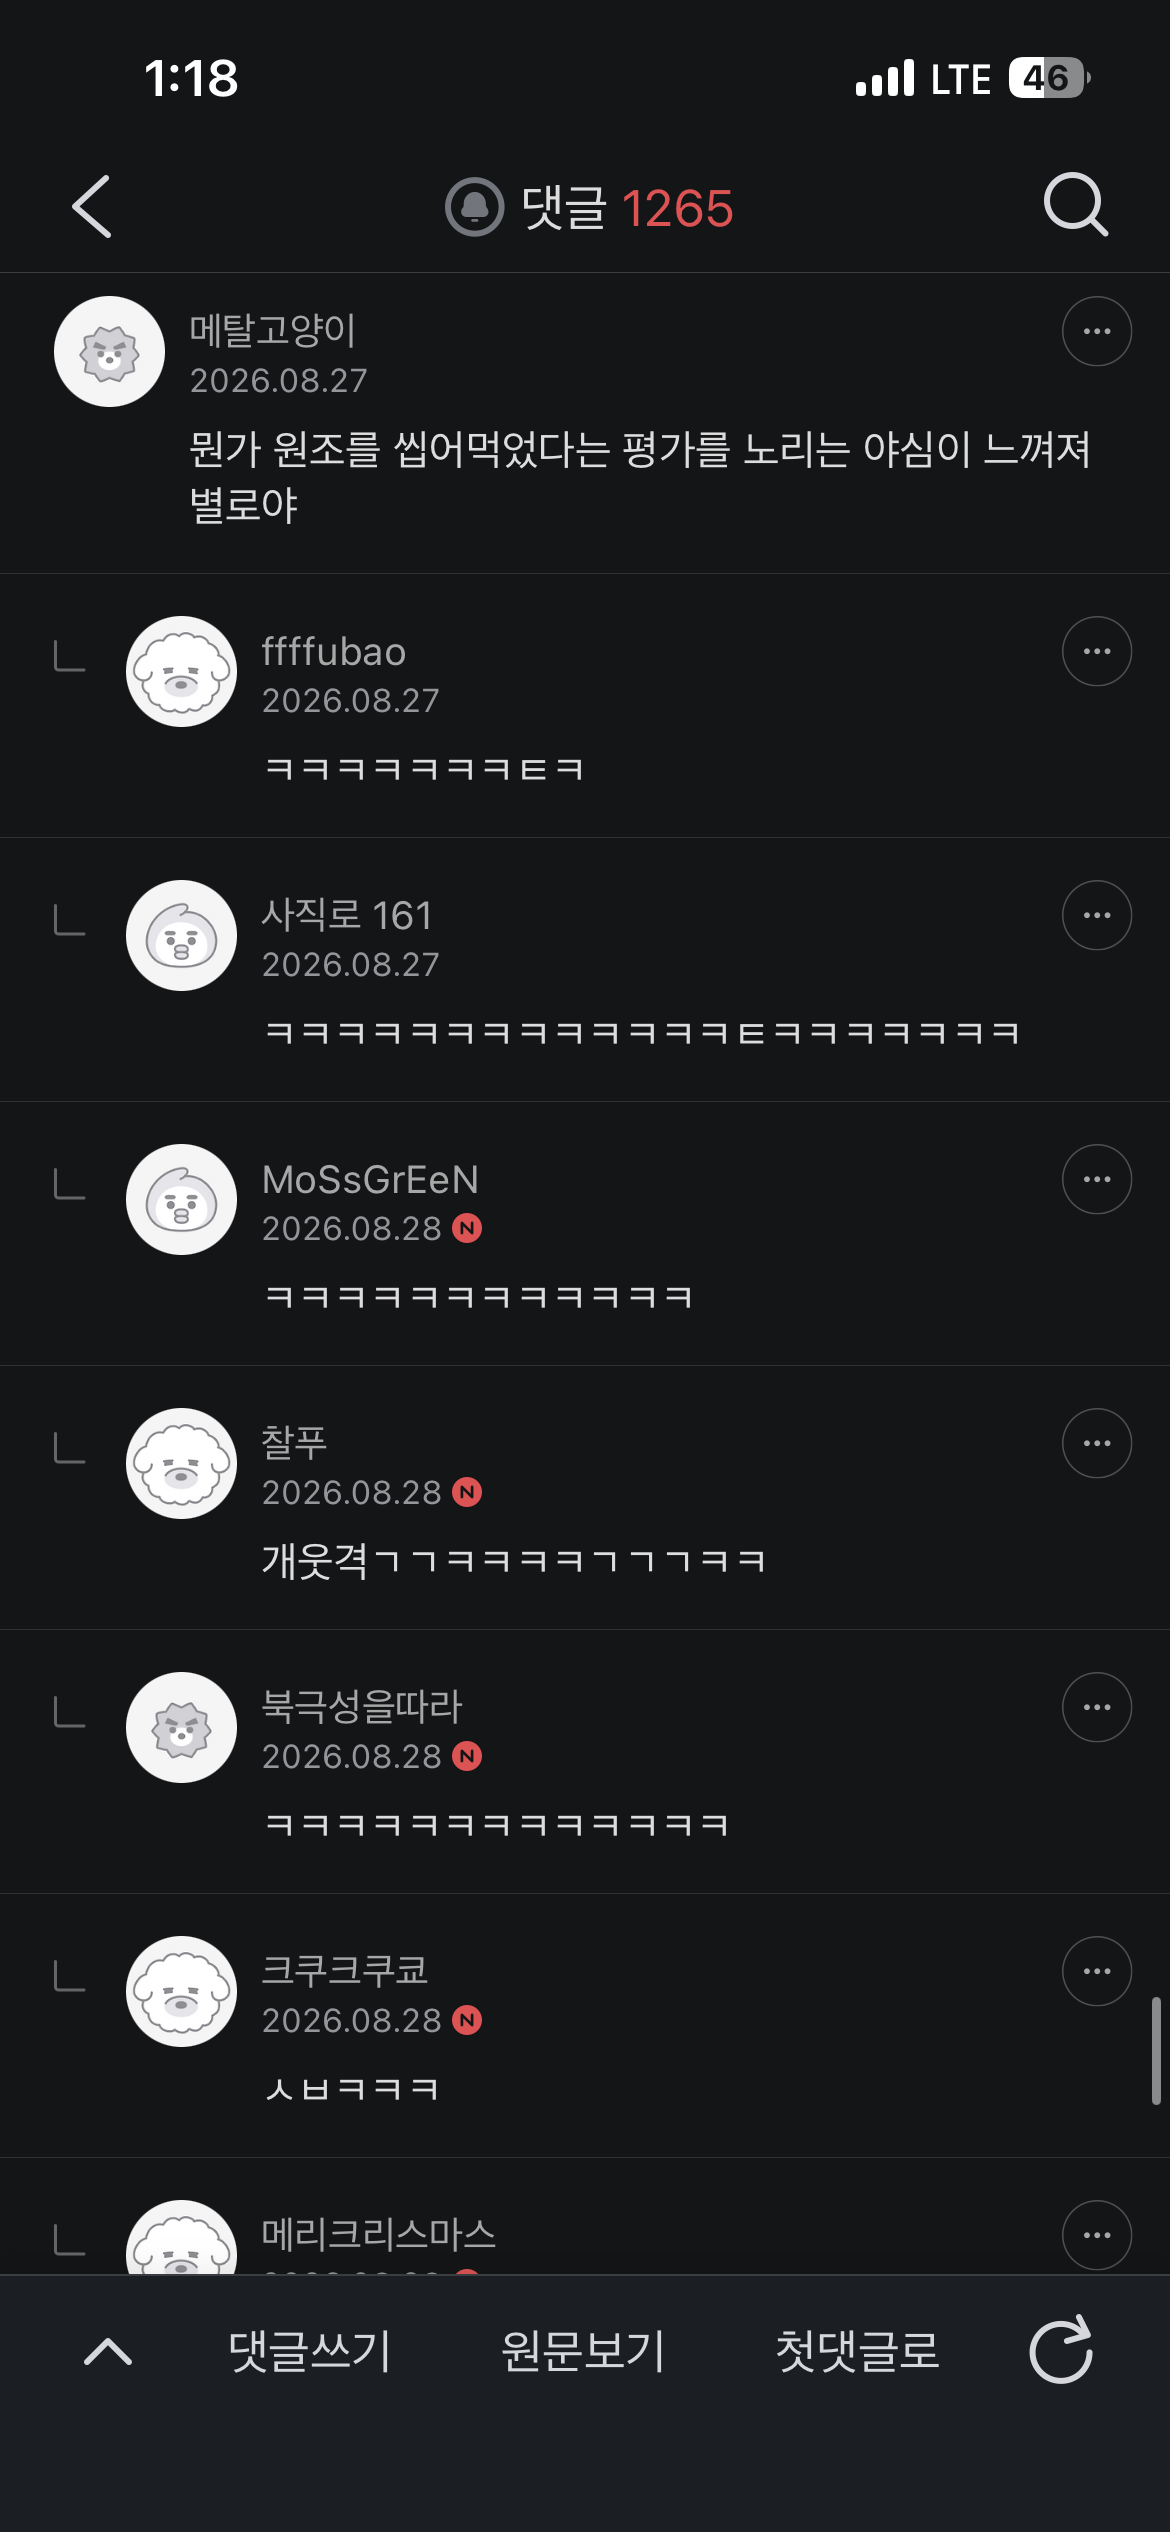Jump to first comment via 첫댓글로
Viewport: 1170px width, 2532px height.
[x=858, y=2351]
